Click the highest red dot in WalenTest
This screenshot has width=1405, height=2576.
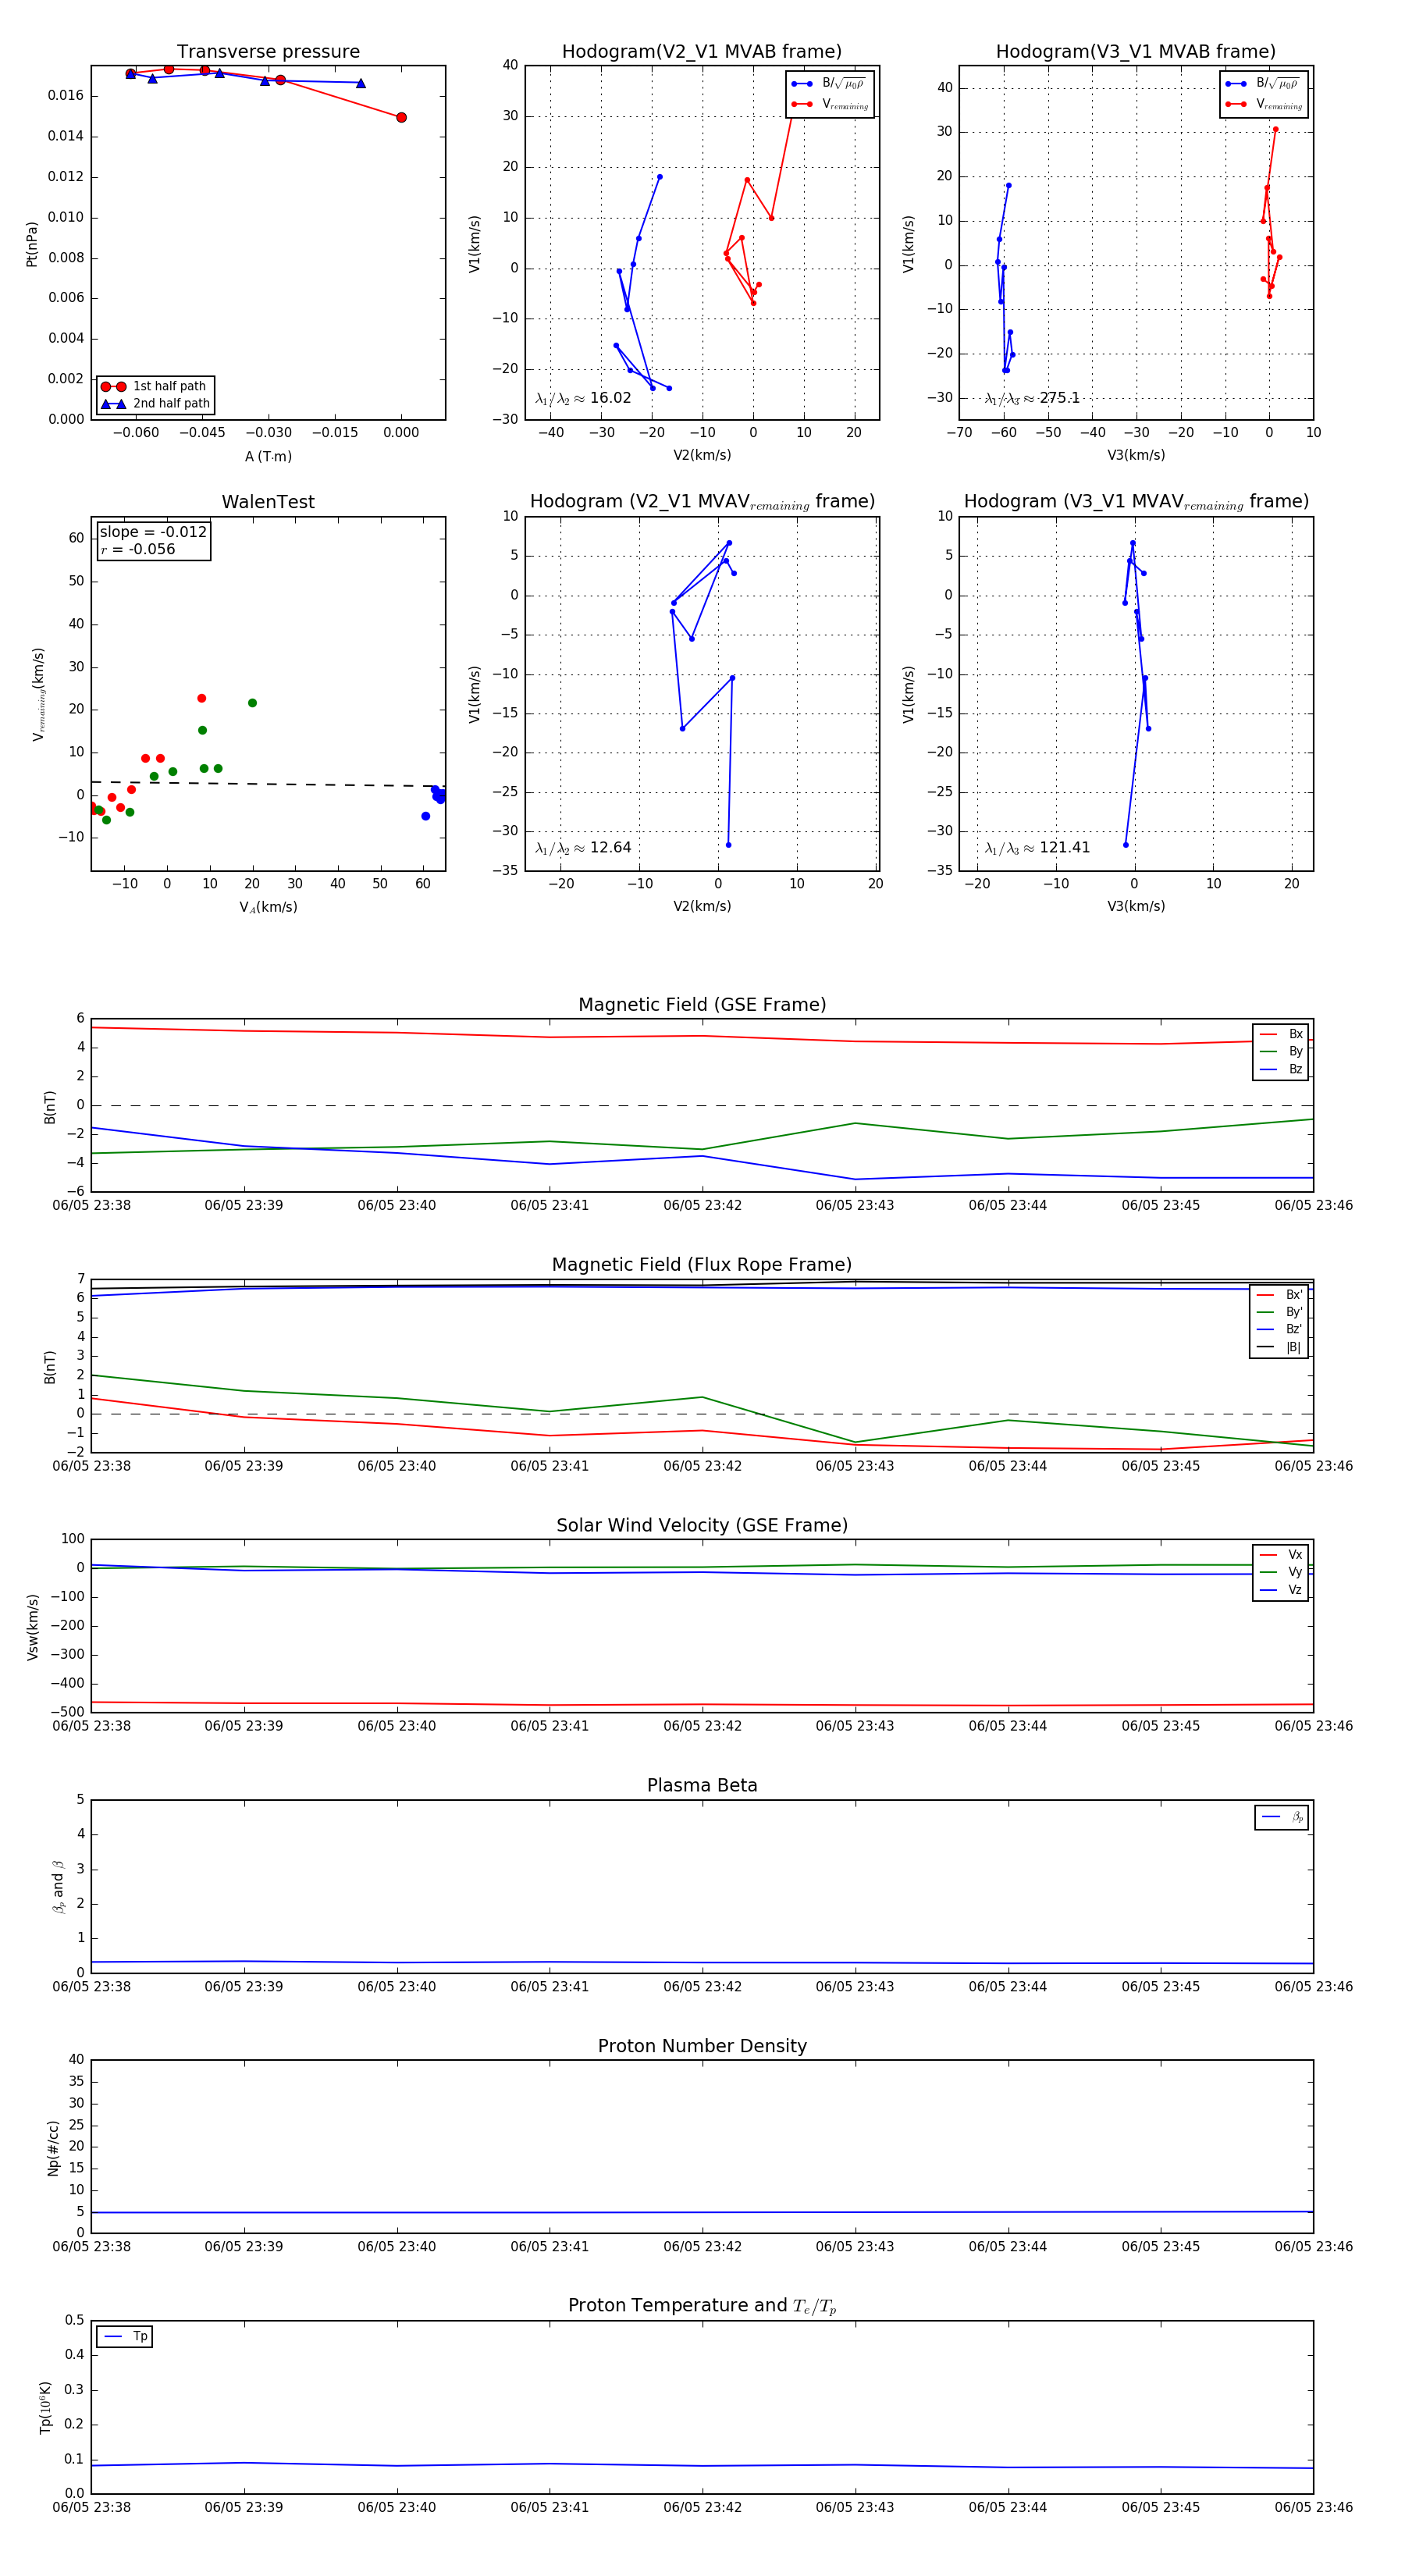pos(201,699)
